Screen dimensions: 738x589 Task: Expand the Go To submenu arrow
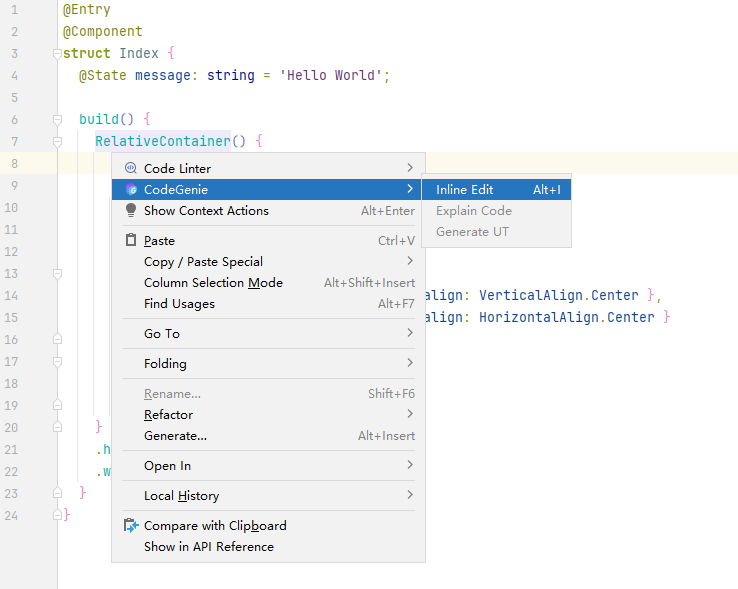(409, 333)
